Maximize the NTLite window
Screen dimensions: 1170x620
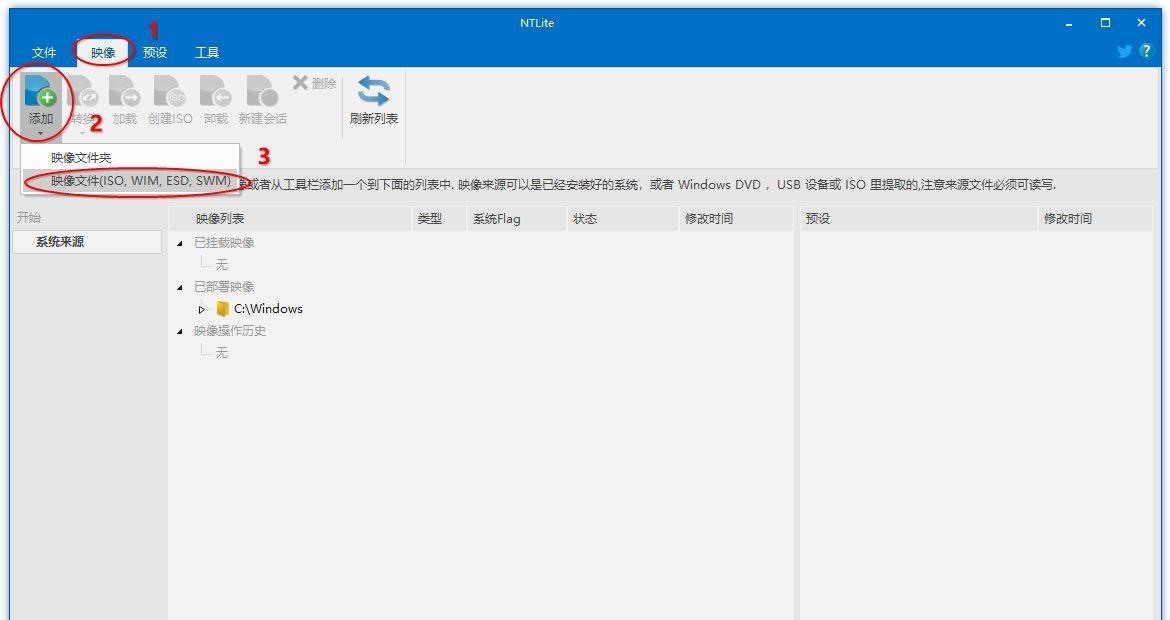(x=1105, y=23)
